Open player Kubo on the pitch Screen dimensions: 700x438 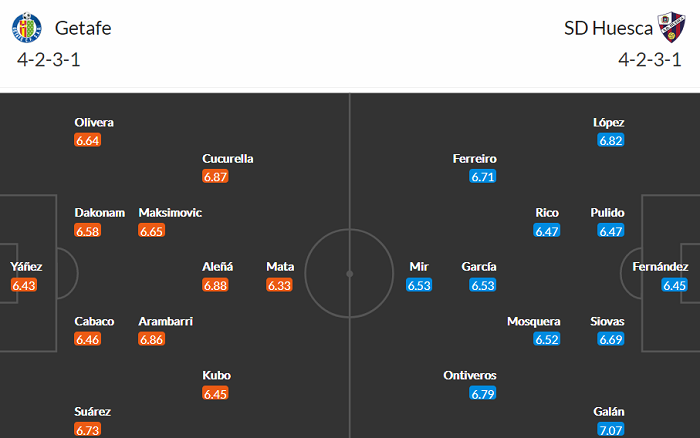tap(216, 376)
